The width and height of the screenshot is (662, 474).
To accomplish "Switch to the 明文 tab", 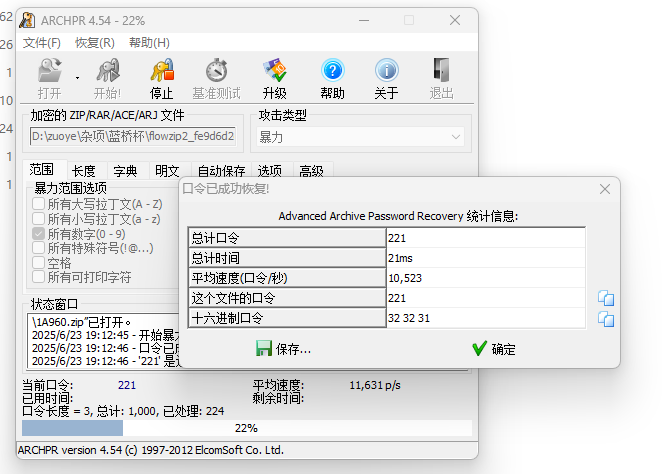I will (x=168, y=171).
